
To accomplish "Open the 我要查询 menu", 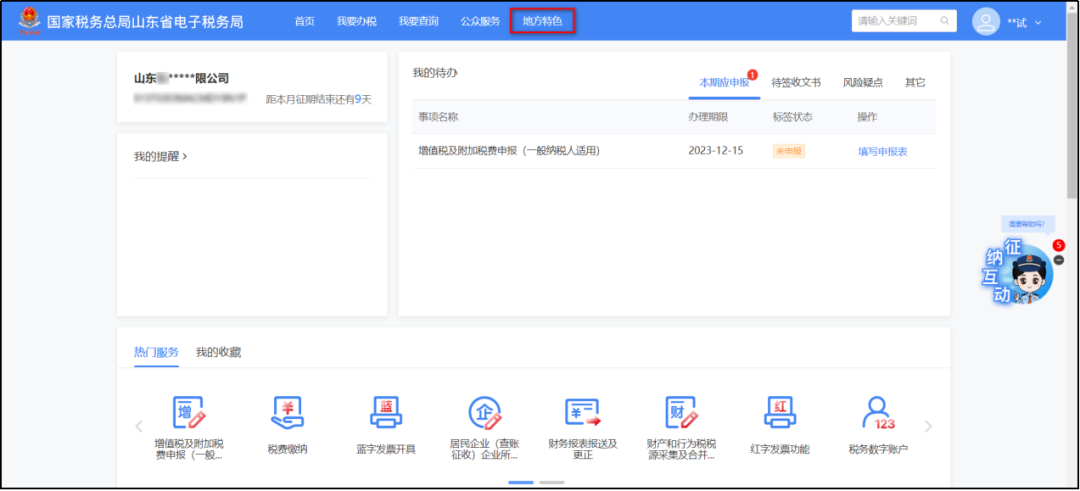I will point(418,21).
